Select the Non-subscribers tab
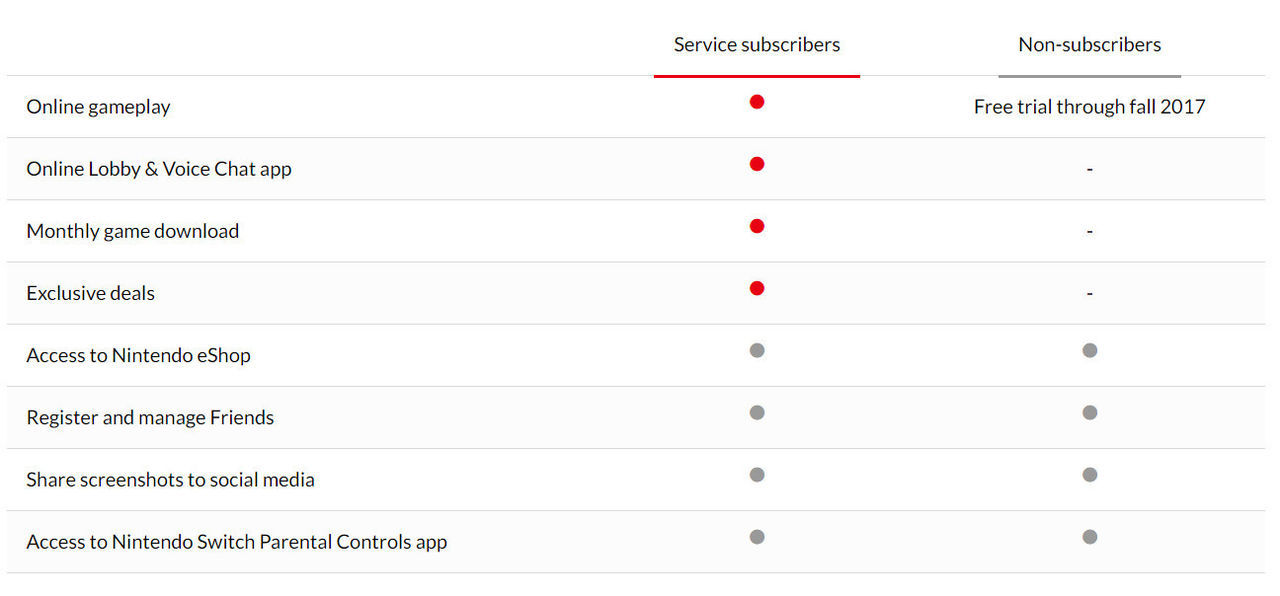Viewport: 1280px width, 596px height. click(1089, 45)
